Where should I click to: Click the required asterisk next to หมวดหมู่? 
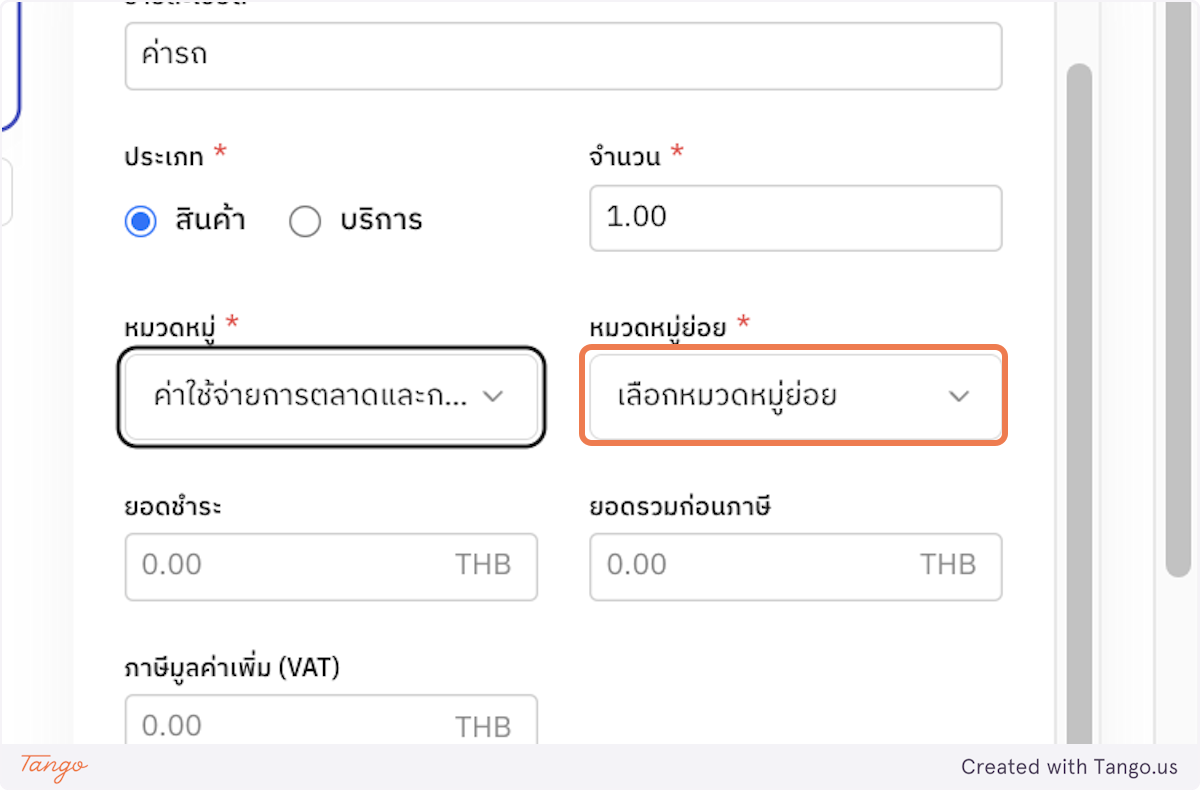tap(231, 322)
